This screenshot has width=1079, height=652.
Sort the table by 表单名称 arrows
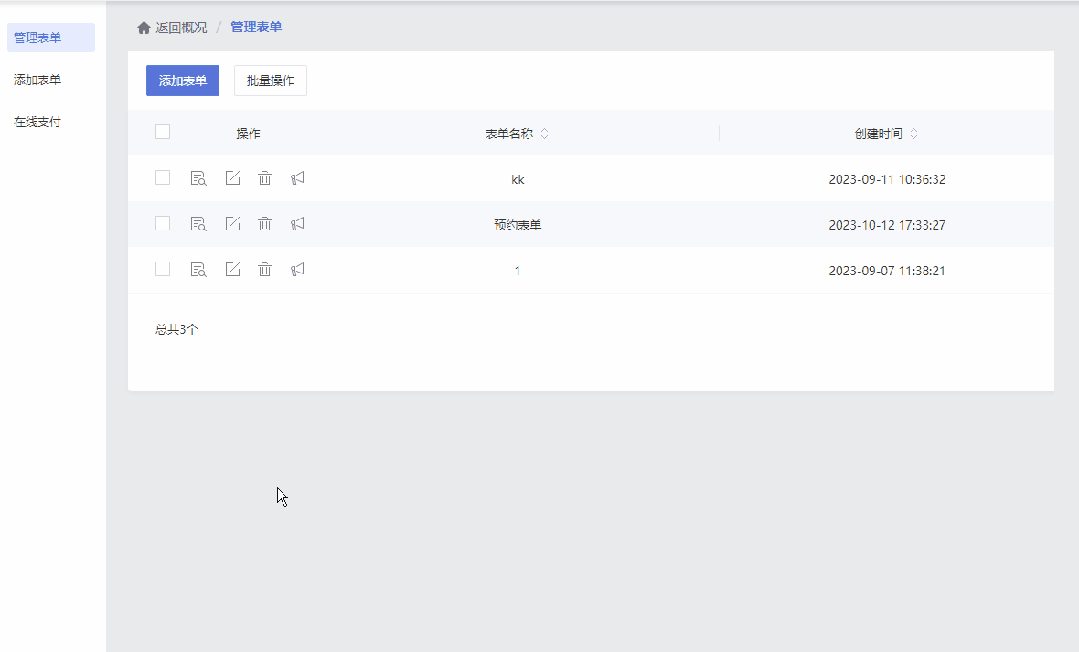tap(544, 134)
